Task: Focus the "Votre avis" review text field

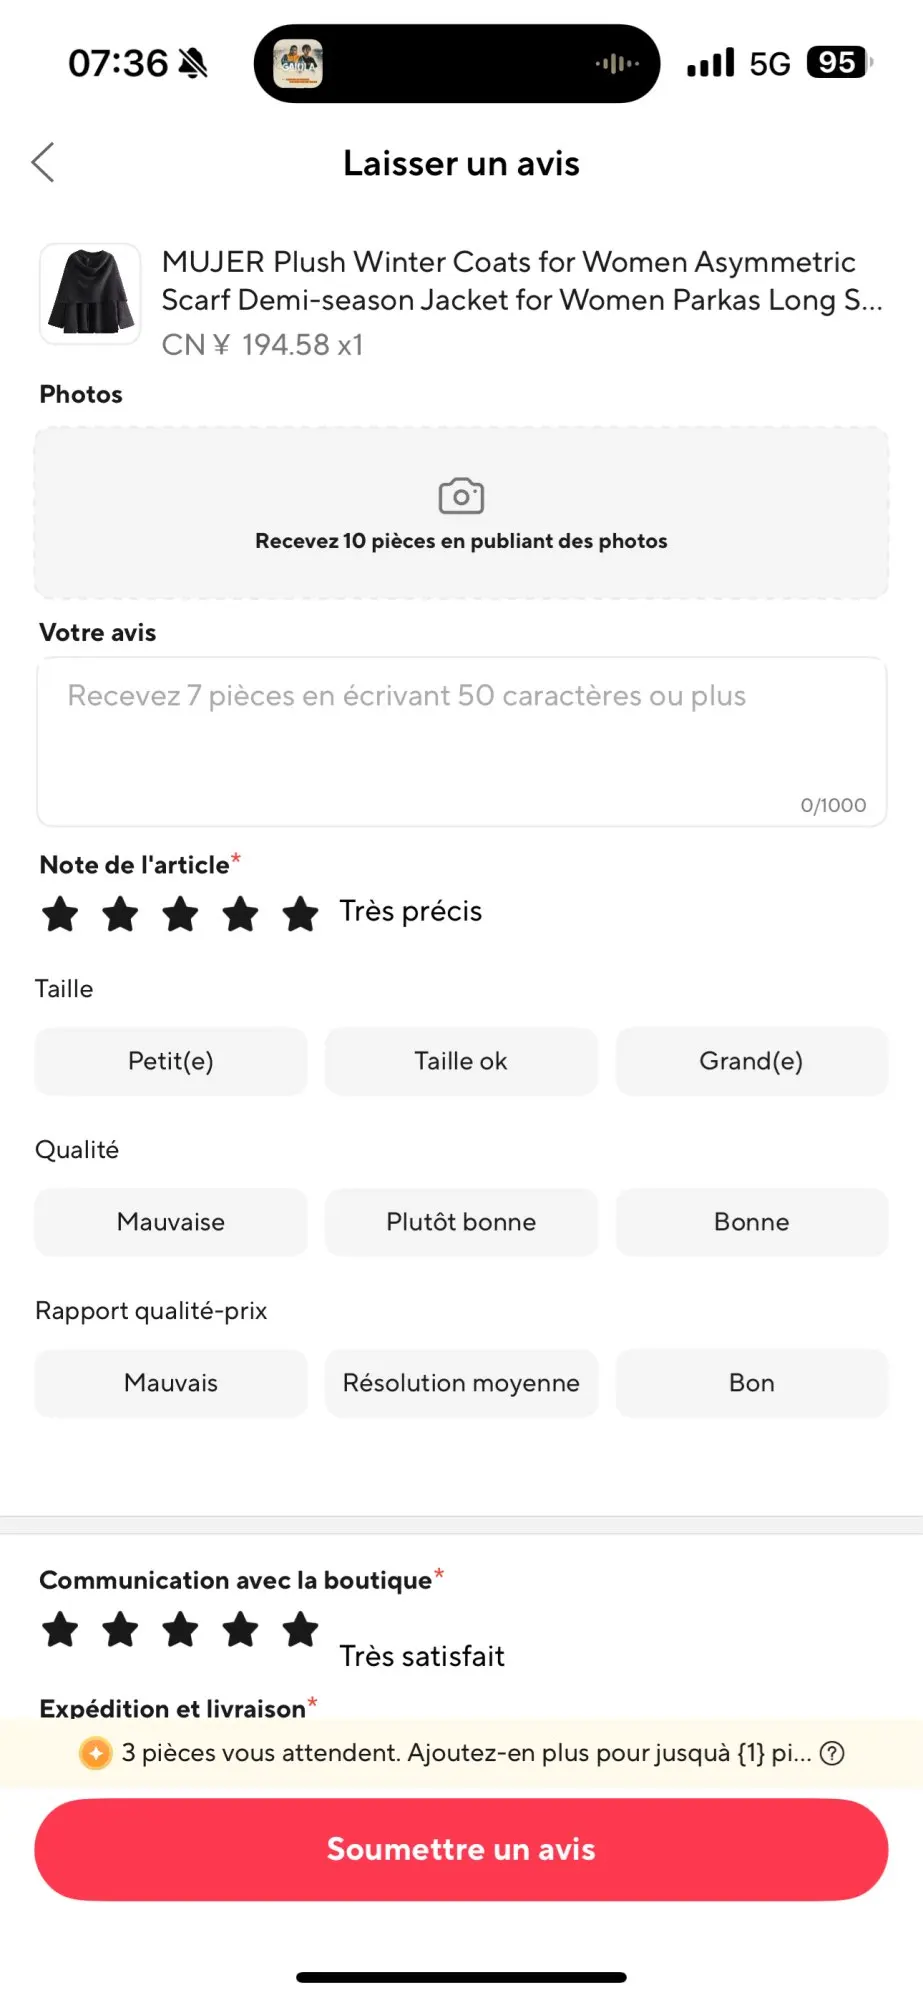Action: coord(461,741)
